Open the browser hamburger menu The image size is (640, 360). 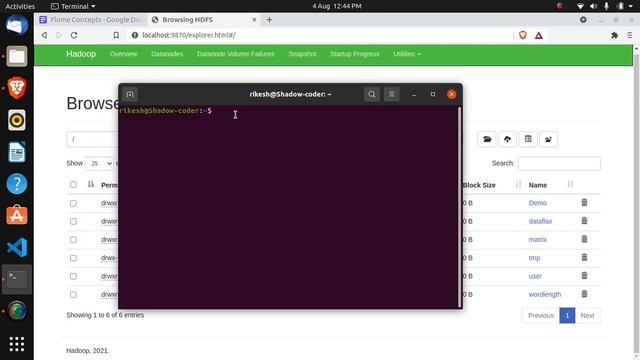pyautogui.click(x=630, y=36)
